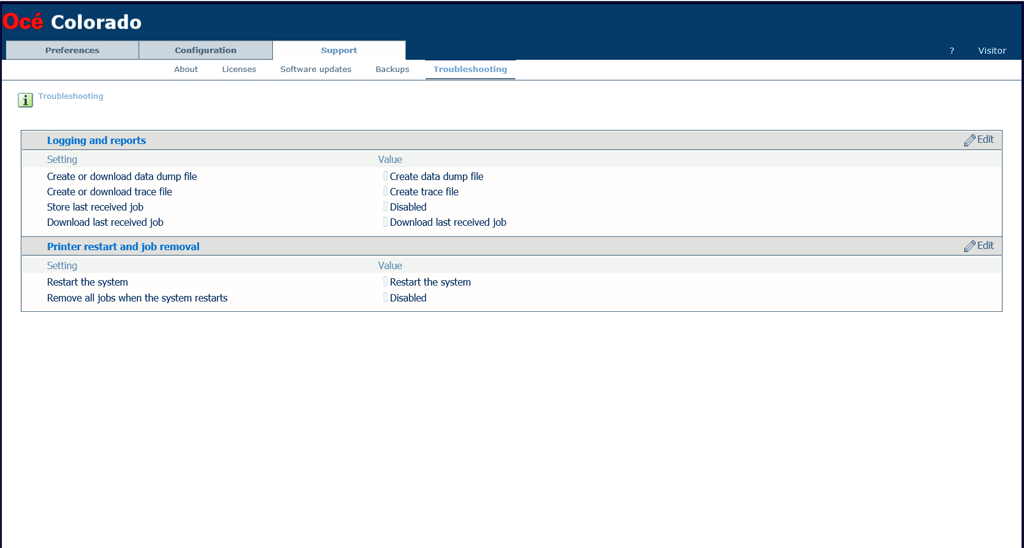The height and width of the screenshot is (548, 1024).
Task: Click the Restart the system value
Action: (430, 282)
